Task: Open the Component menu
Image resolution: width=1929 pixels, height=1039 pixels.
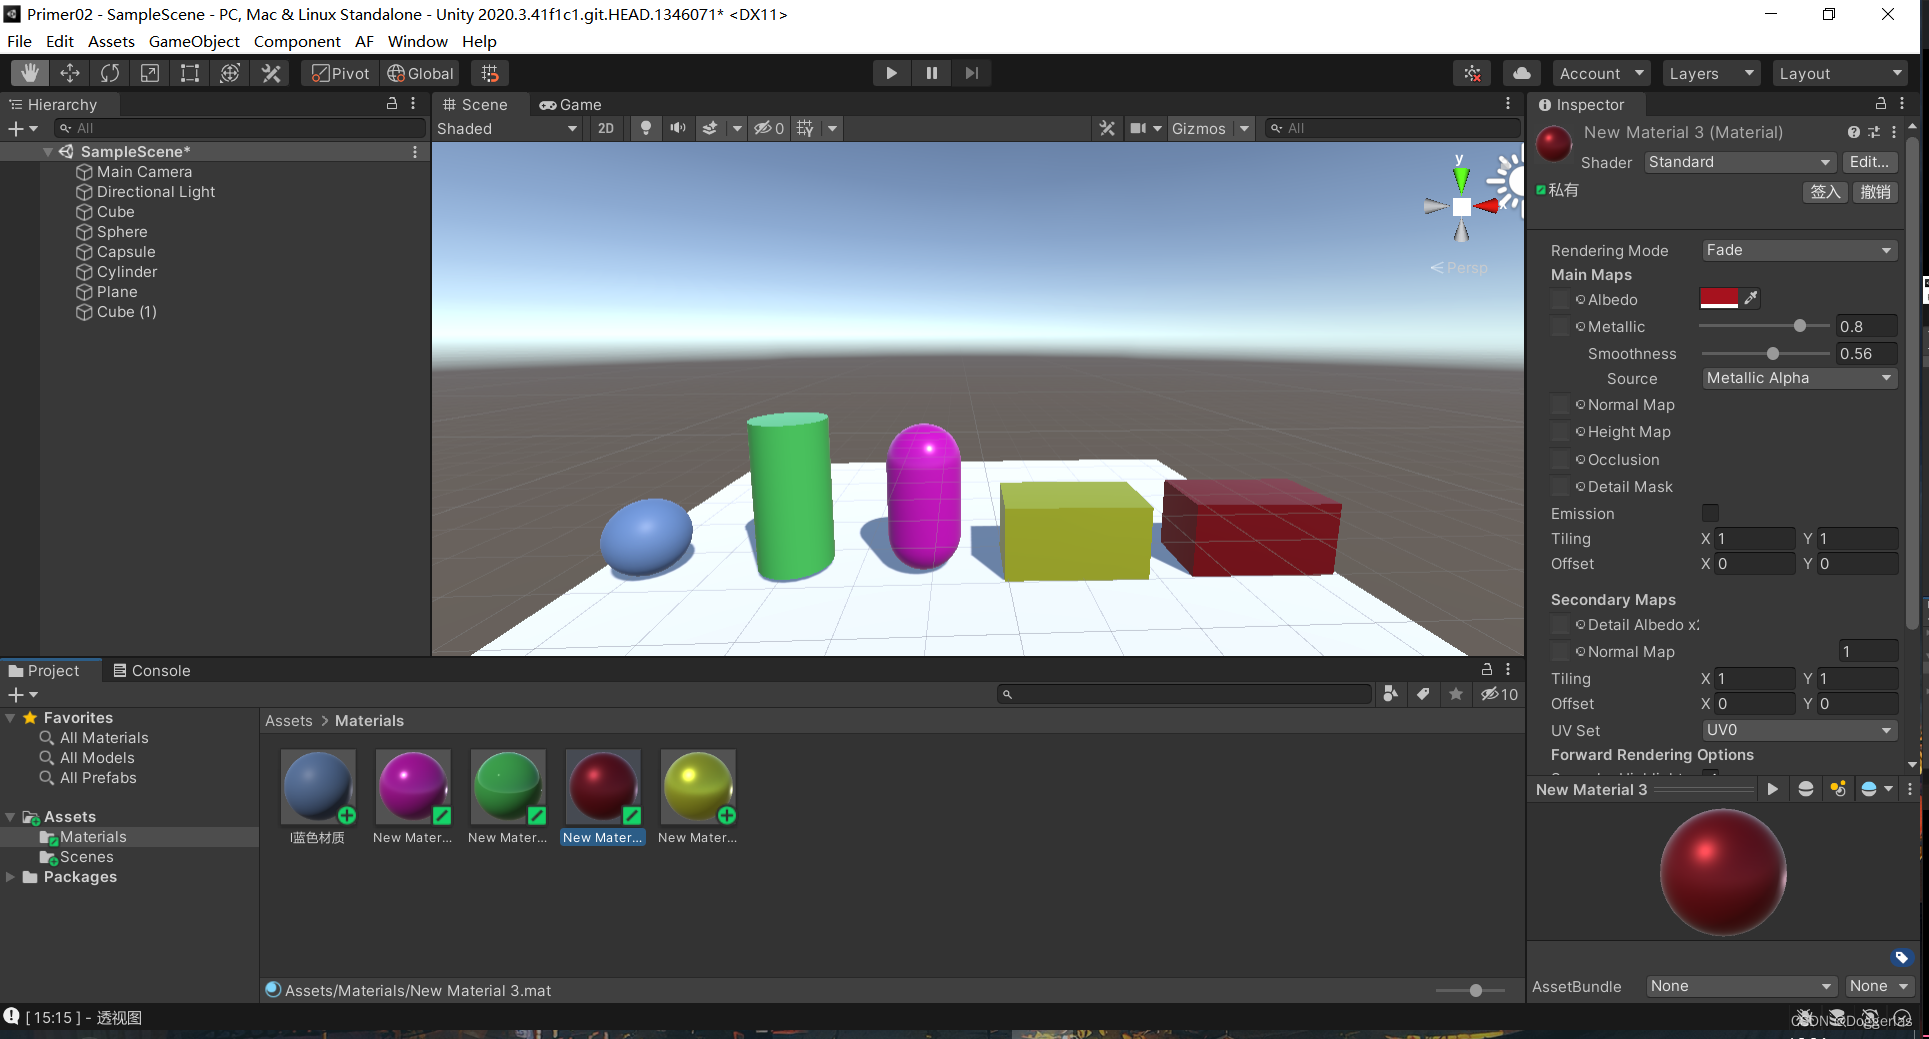Action: pyautogui.click(x=297, y=41)
